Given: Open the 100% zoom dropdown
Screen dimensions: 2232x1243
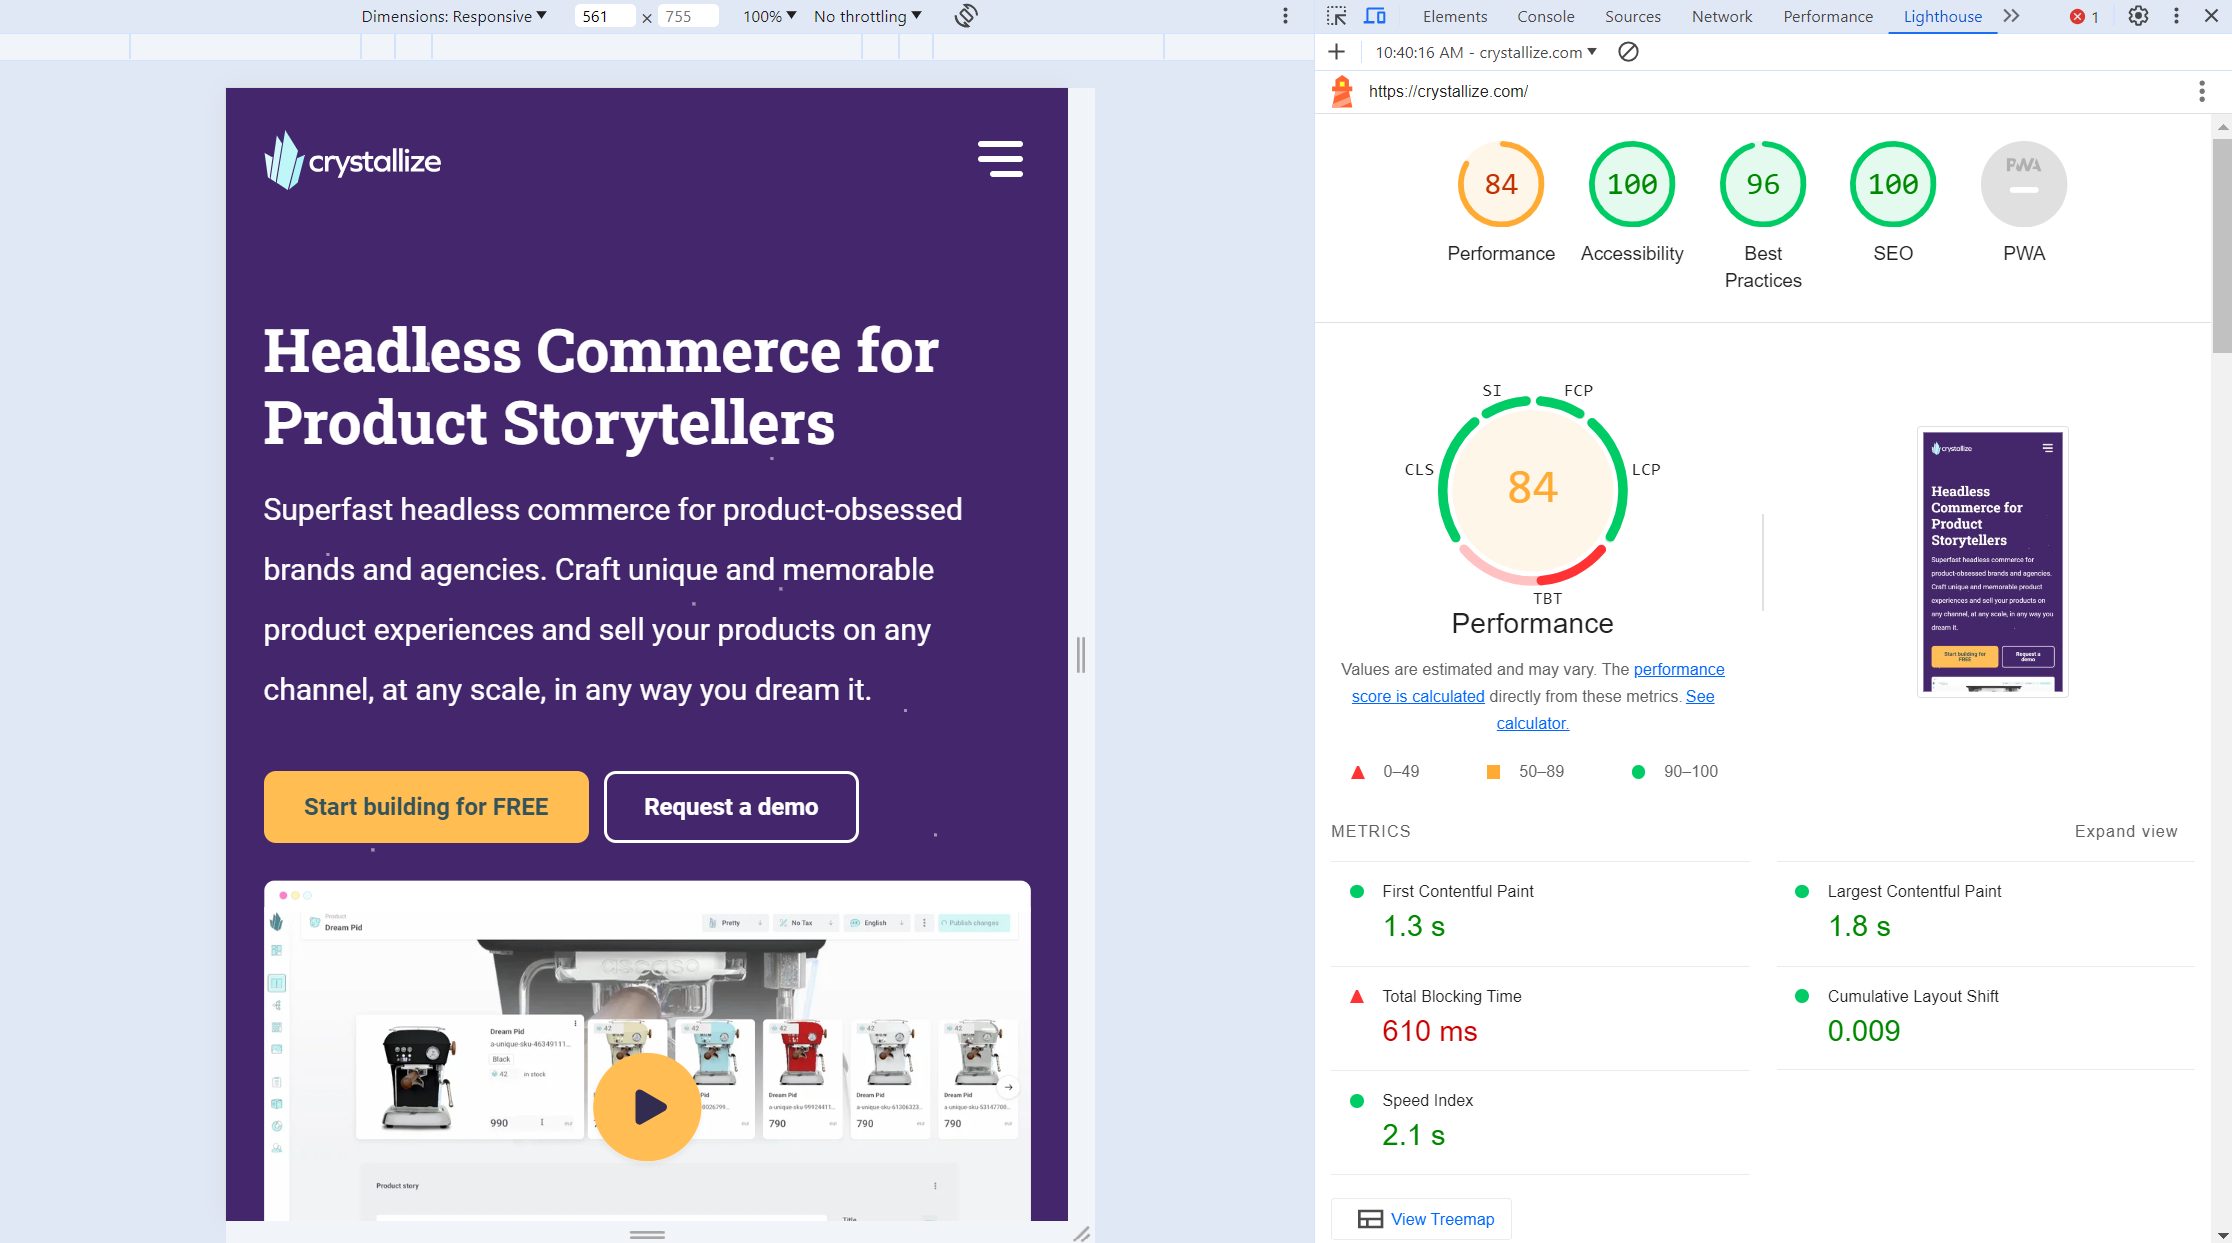Looking at the screenshot, I should (x=769, y=16).
